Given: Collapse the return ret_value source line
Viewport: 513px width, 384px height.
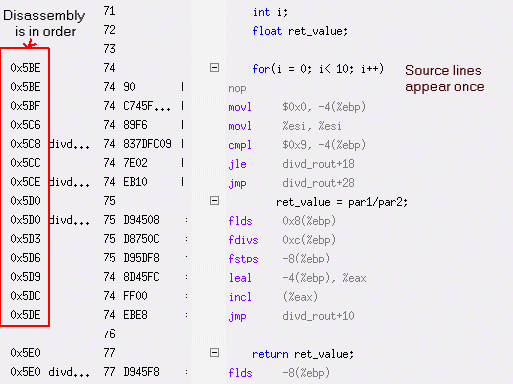Looking at the screenshot, I should (x=214, y=353).
